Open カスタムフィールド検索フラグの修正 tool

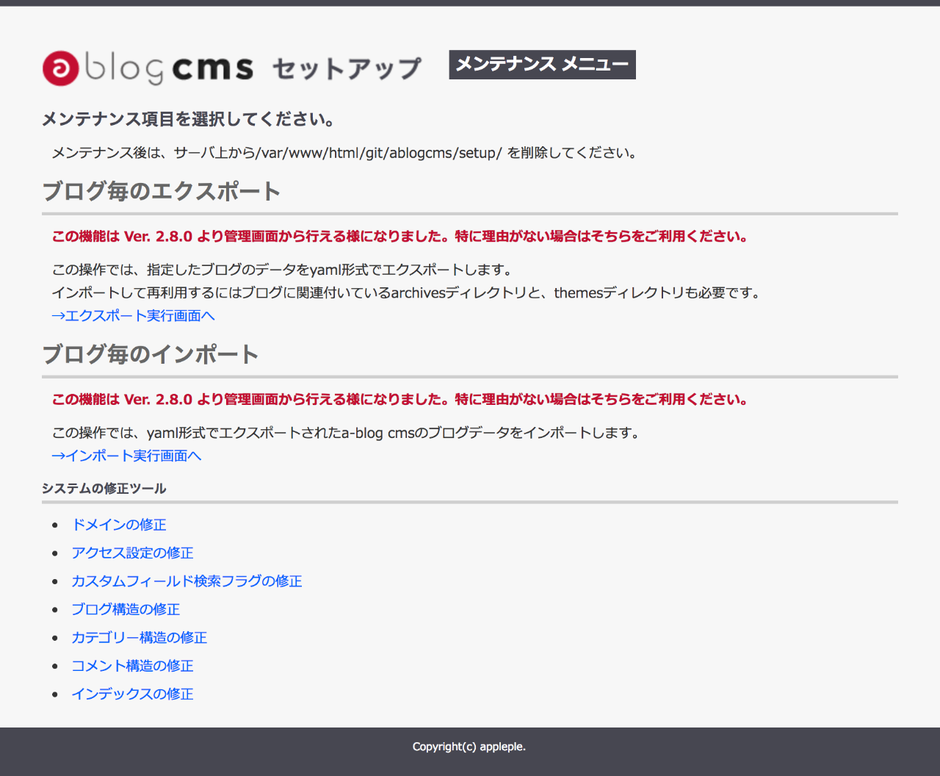point(186,580)
